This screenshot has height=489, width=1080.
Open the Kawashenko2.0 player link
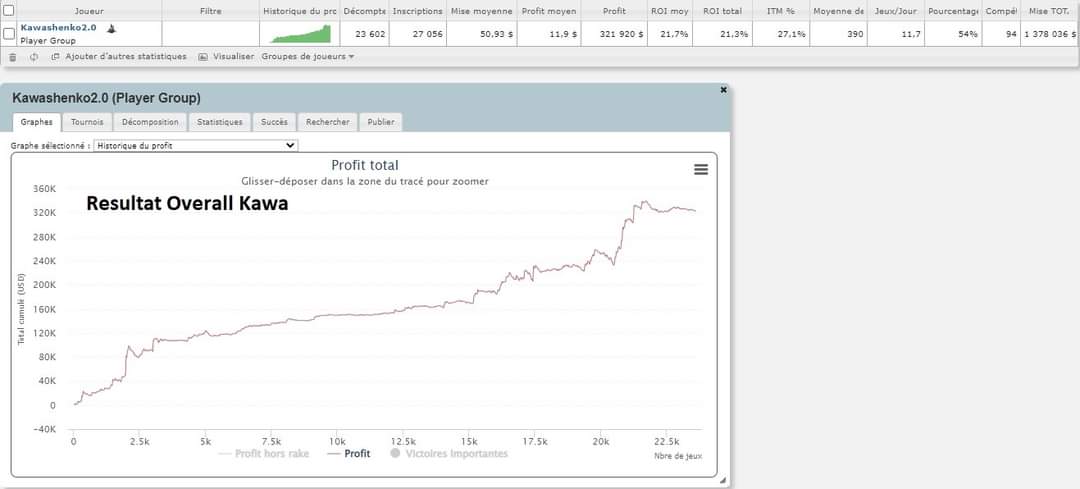tap(58, 28)
